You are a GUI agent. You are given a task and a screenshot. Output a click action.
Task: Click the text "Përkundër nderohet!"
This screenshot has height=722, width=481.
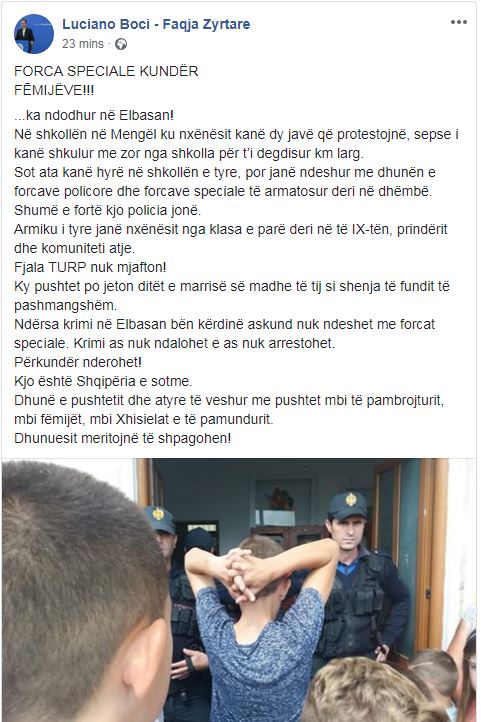point(78,362)
